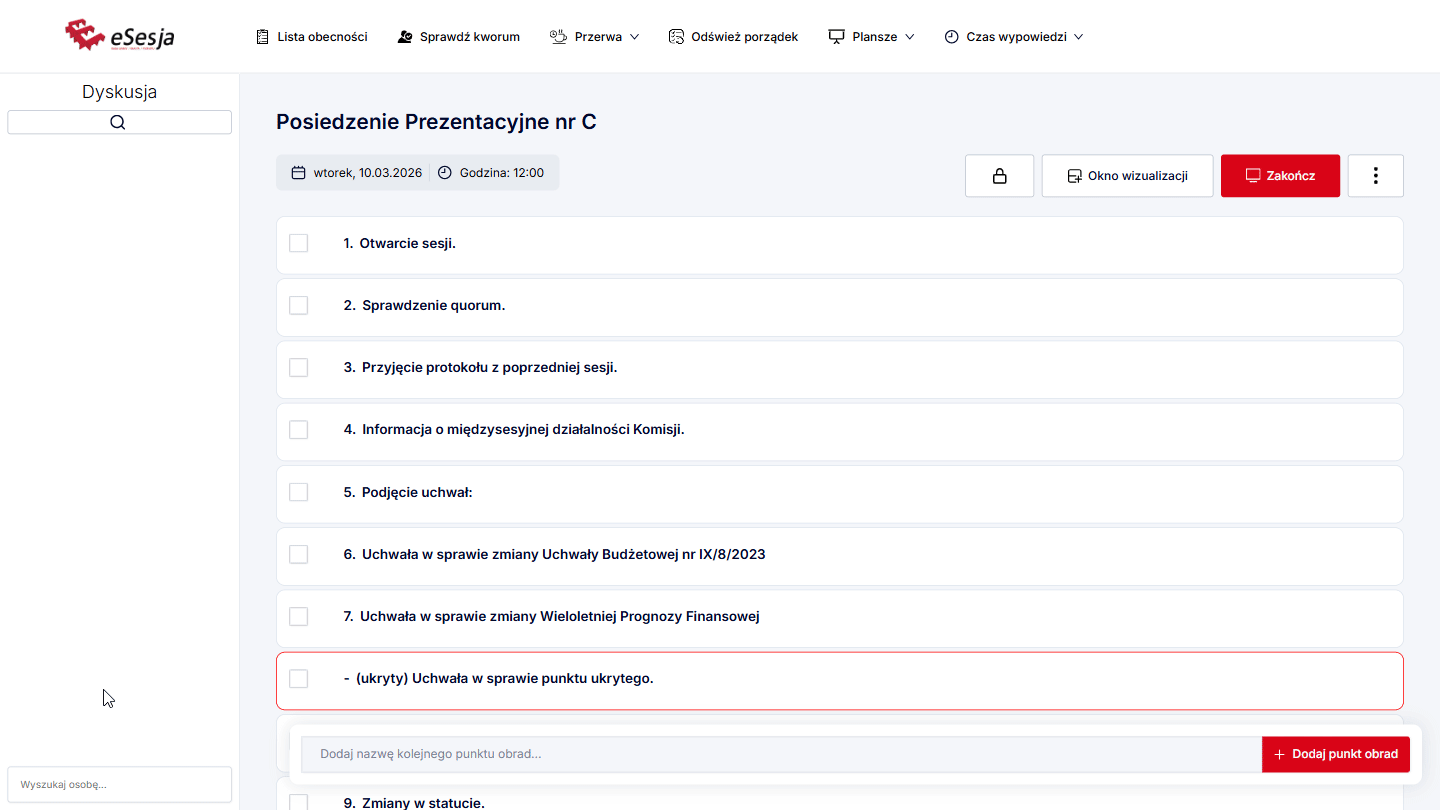Click the Lista obecności clipboard icon
Screen dimensions: 1440x810
pos(263,37)
